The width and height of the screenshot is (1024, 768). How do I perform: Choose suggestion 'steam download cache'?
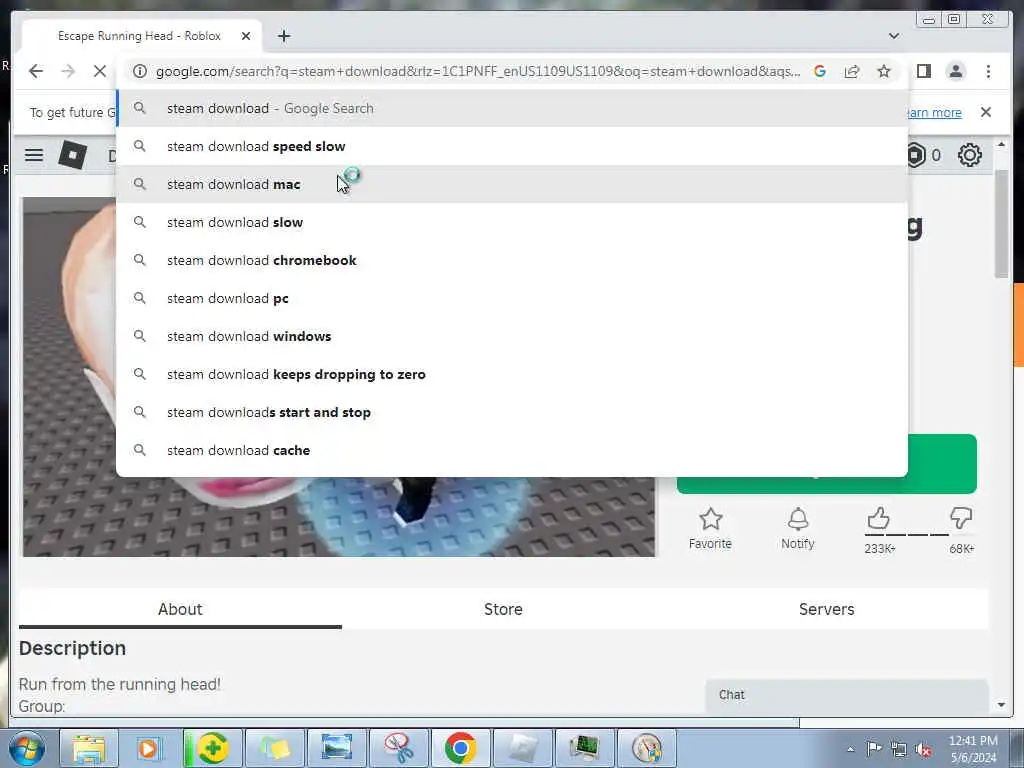click(512, 450)
